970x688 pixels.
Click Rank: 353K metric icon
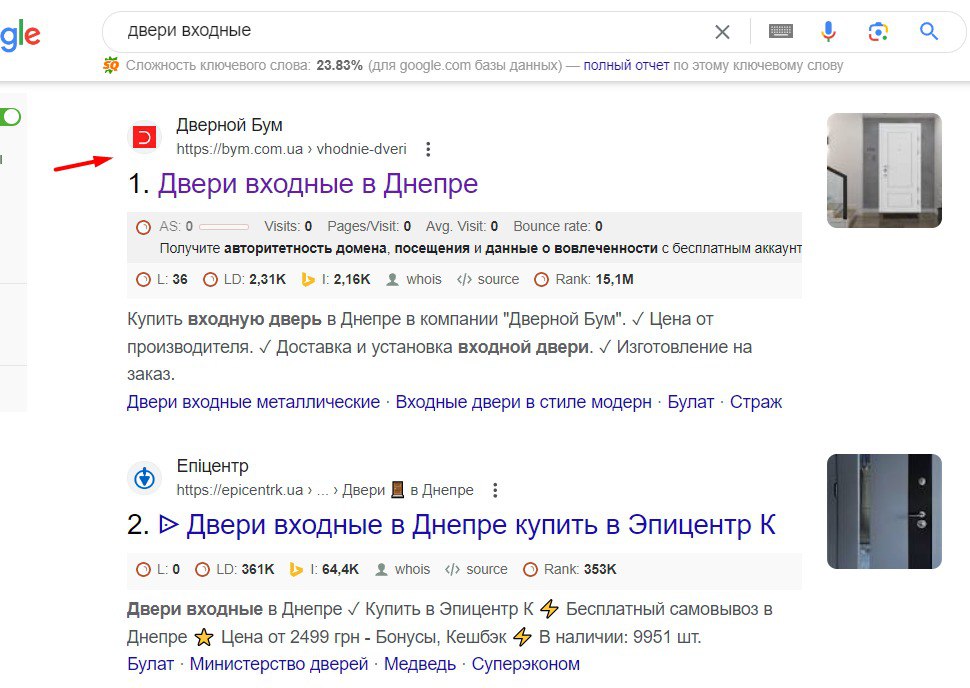(x=530, y=570)
